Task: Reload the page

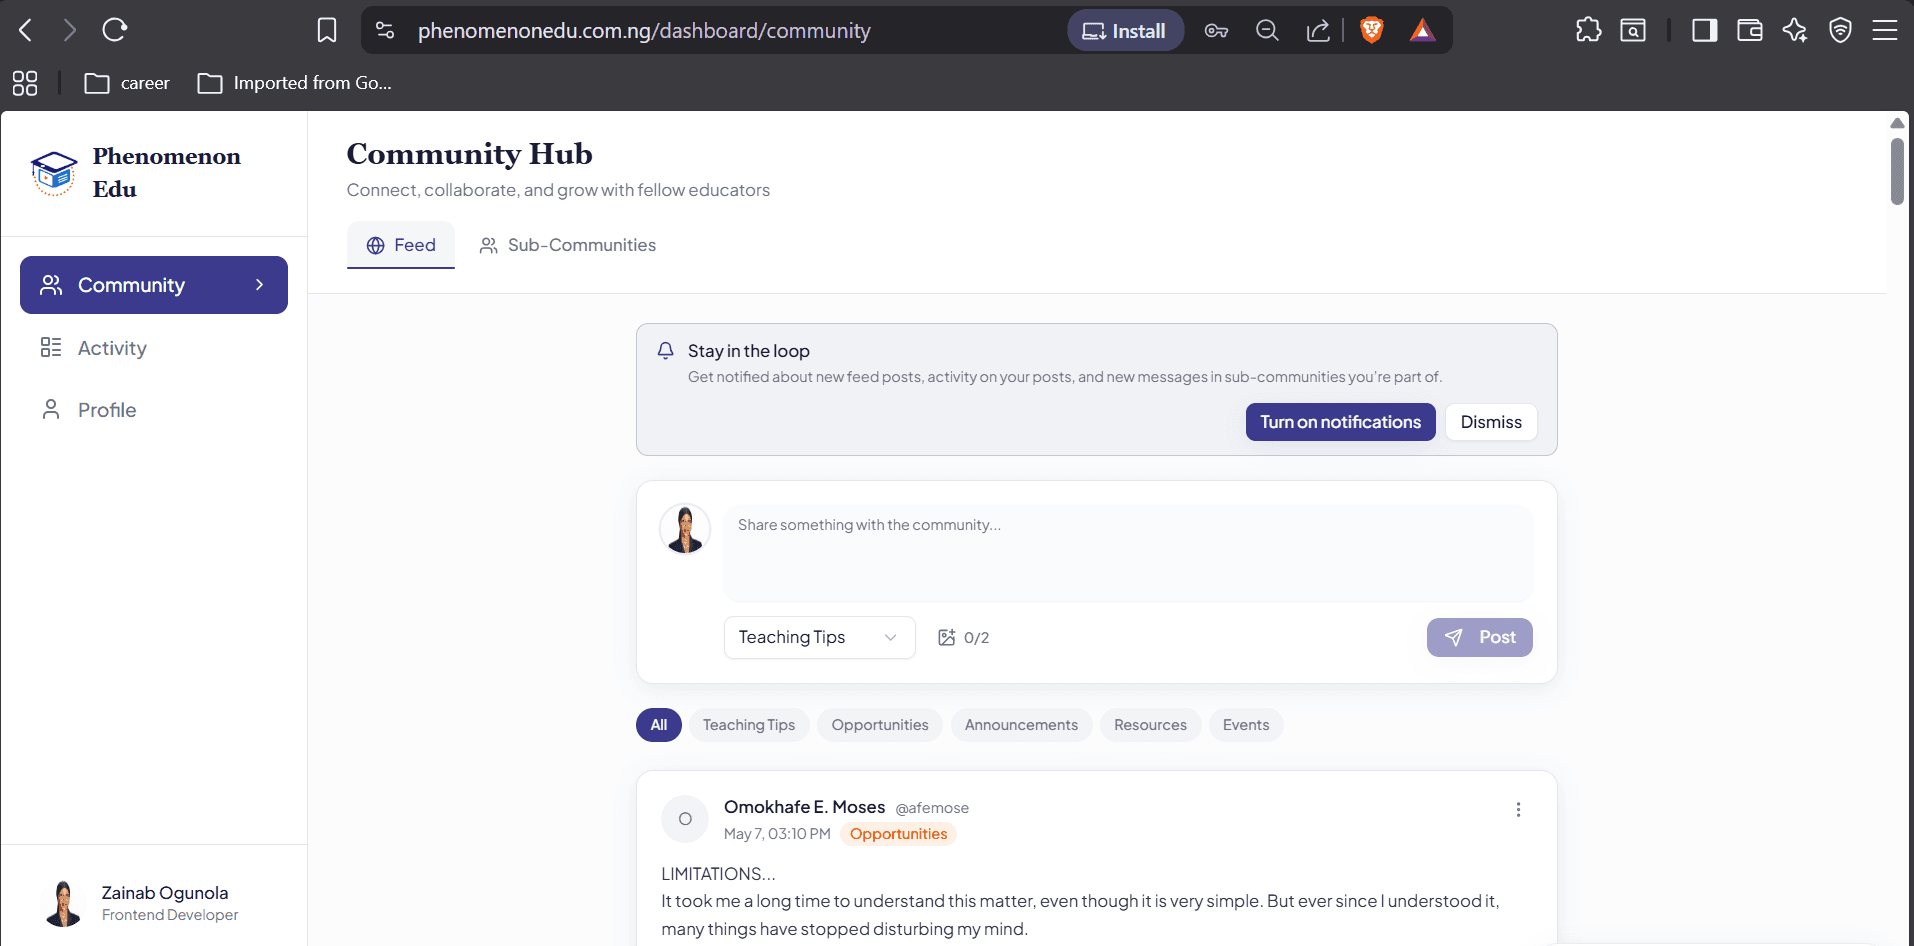Action: [115, 30]
